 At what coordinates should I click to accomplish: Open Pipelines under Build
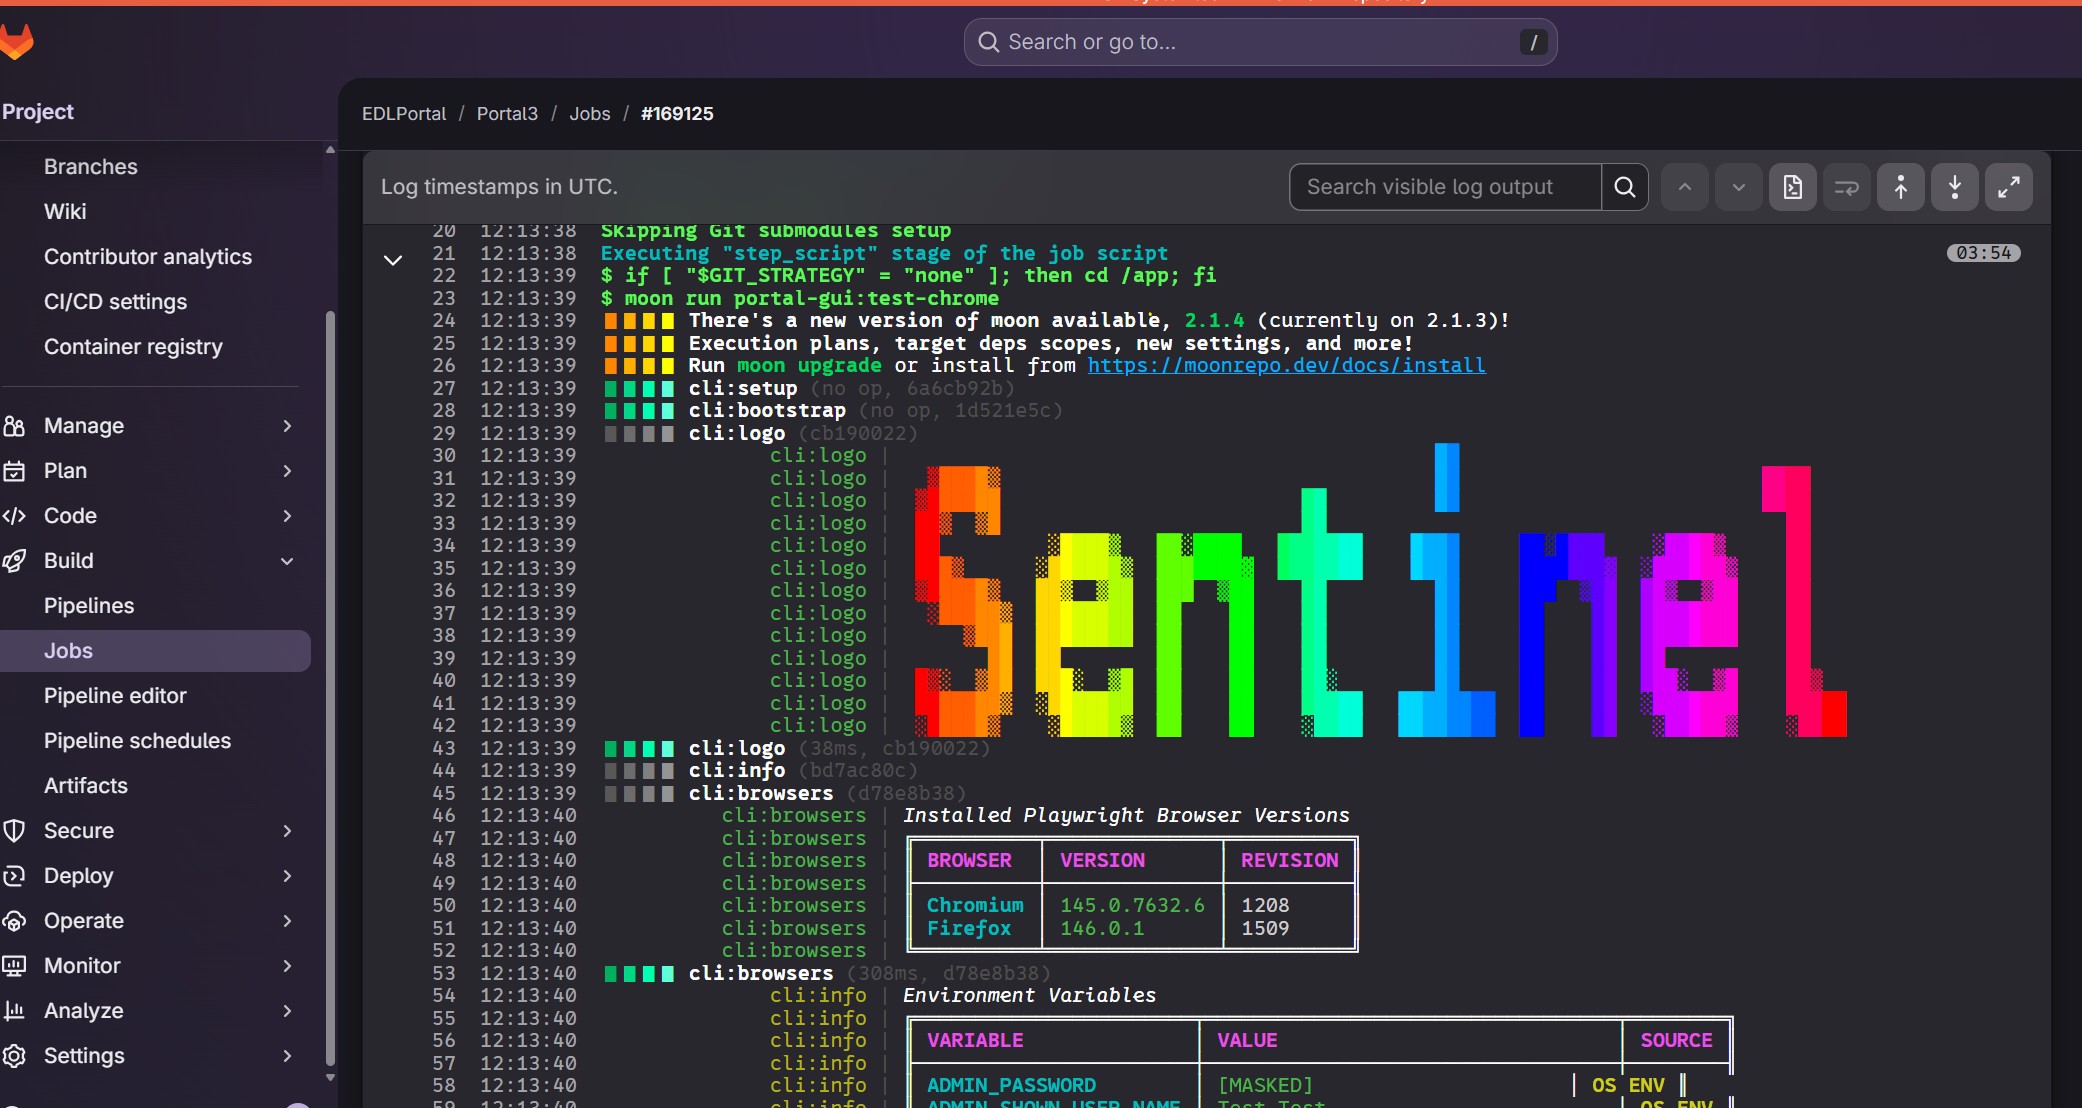89,606
